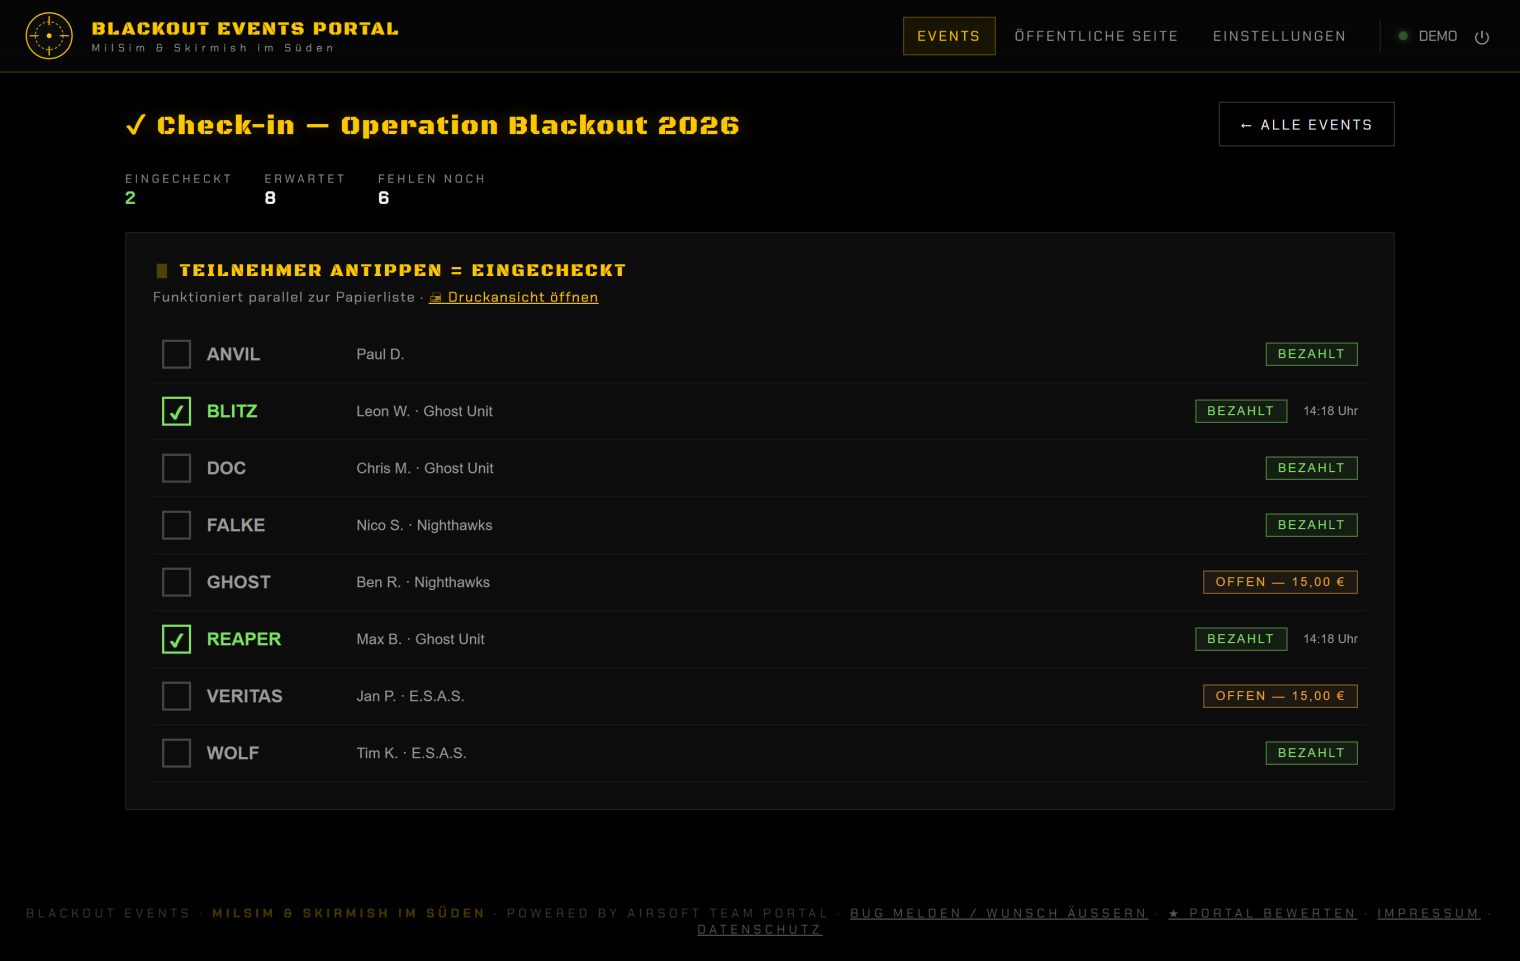Tick the WOLF checkbox

pos(176,753)
